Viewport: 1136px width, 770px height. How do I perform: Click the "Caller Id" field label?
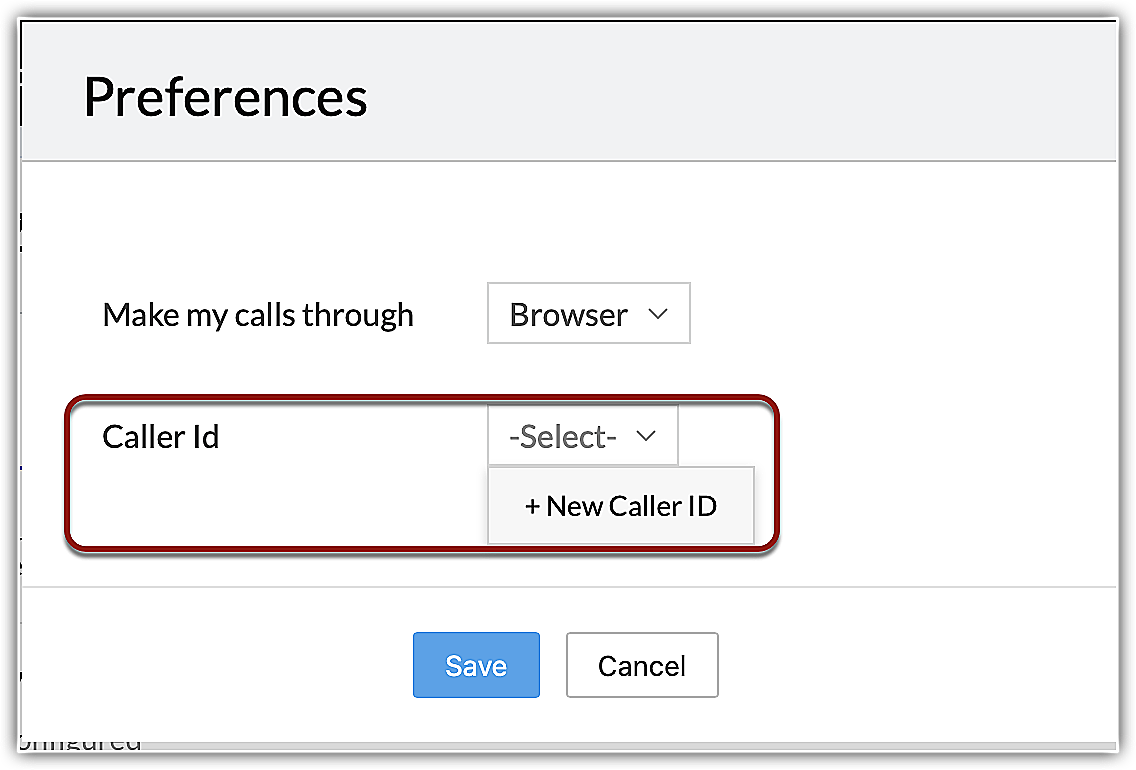[161, 437]
